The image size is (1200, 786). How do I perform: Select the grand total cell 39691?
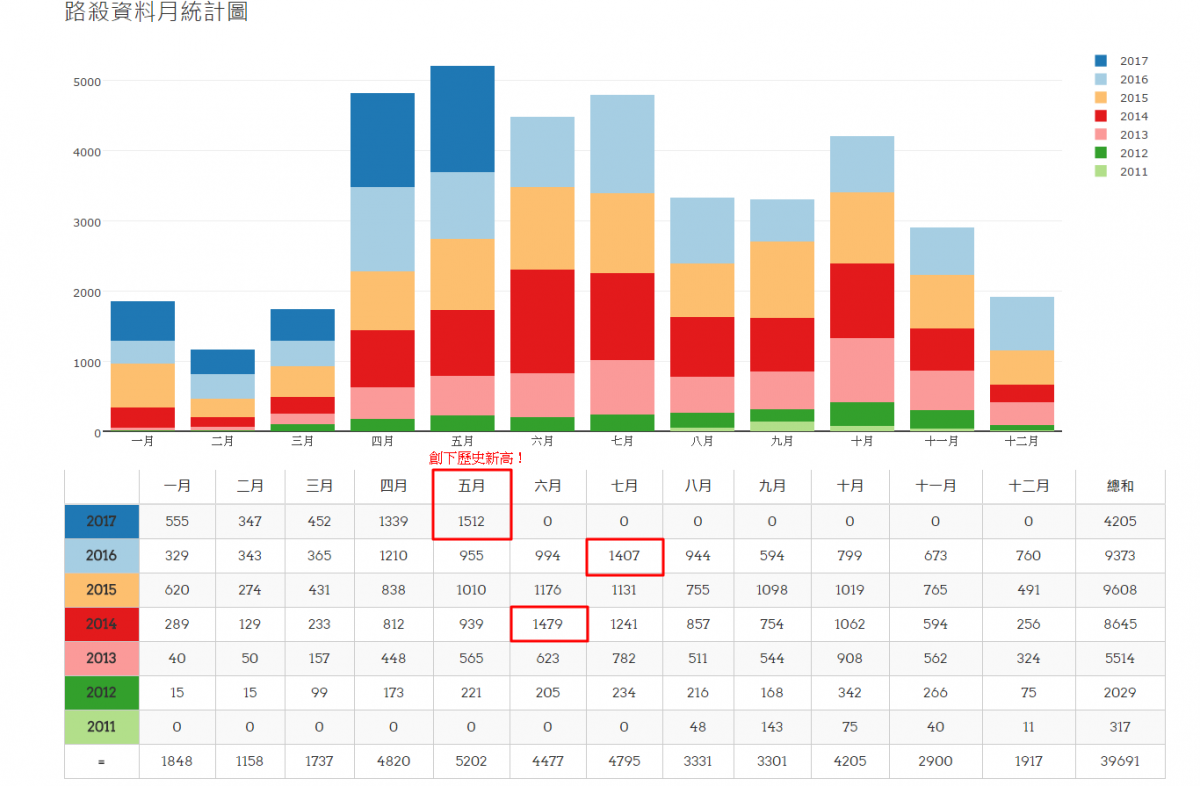[1120, 761]
